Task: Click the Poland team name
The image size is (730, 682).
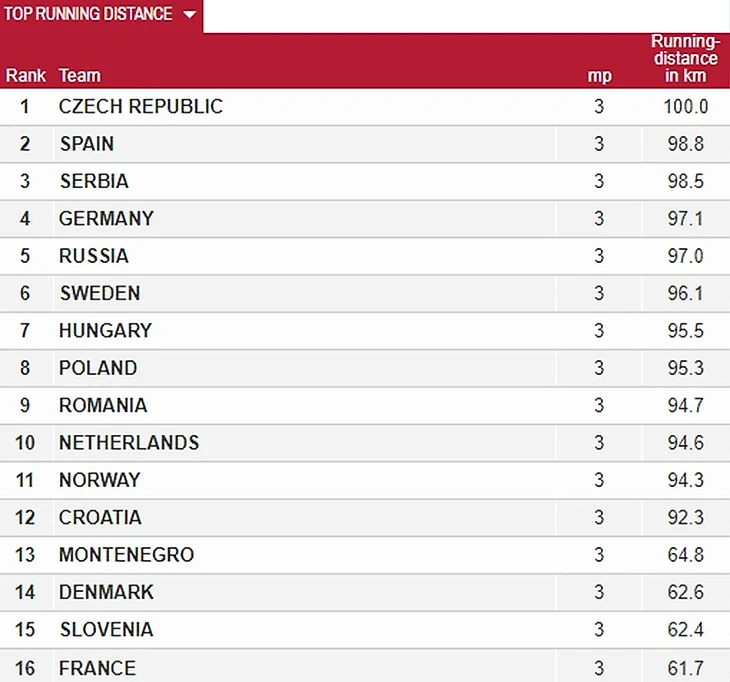Action: click(98, 368)
